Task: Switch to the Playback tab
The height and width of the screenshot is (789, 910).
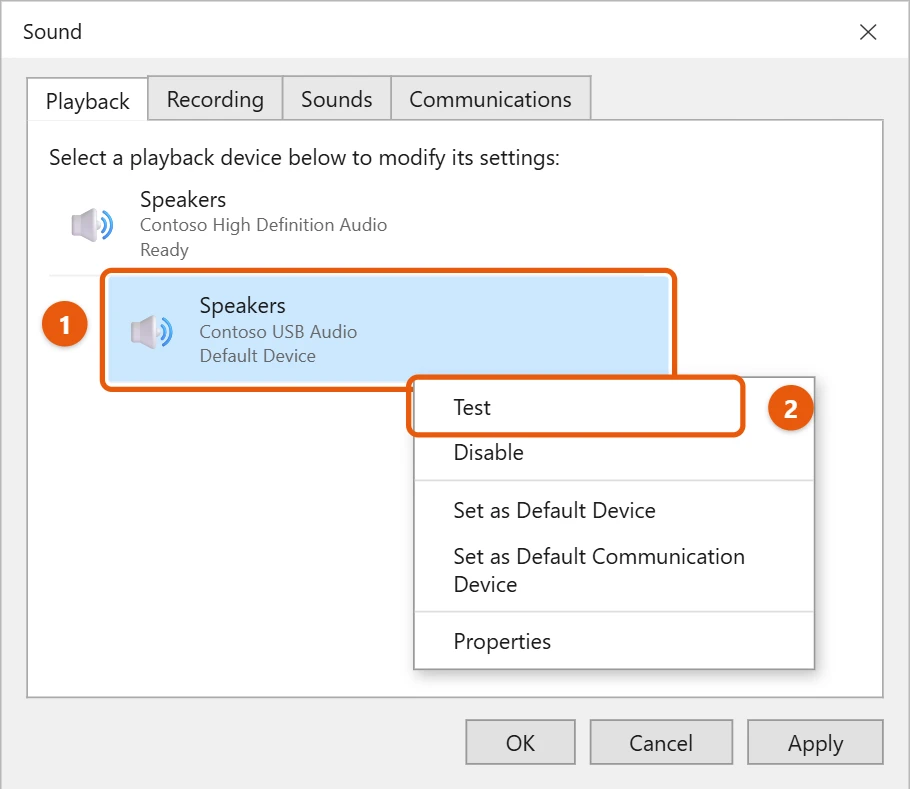Action: pos(88,101)
